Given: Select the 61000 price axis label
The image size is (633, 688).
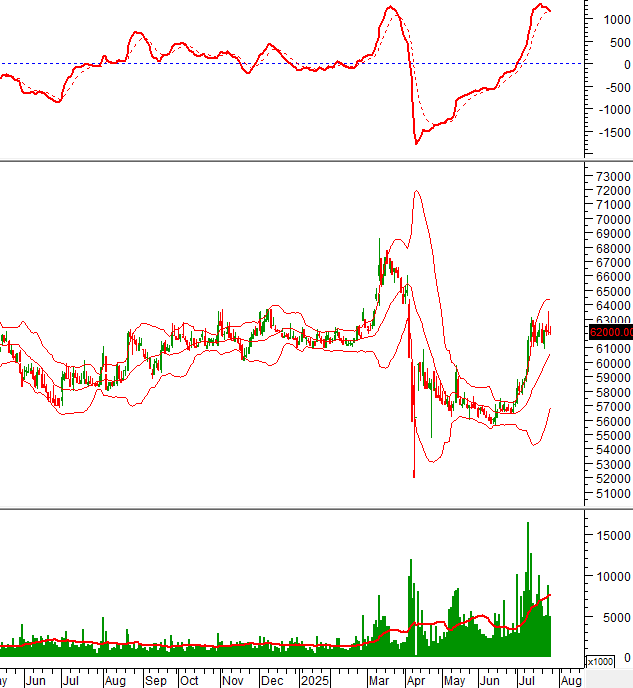Looking at the screenshot, I should coord(613,348).
